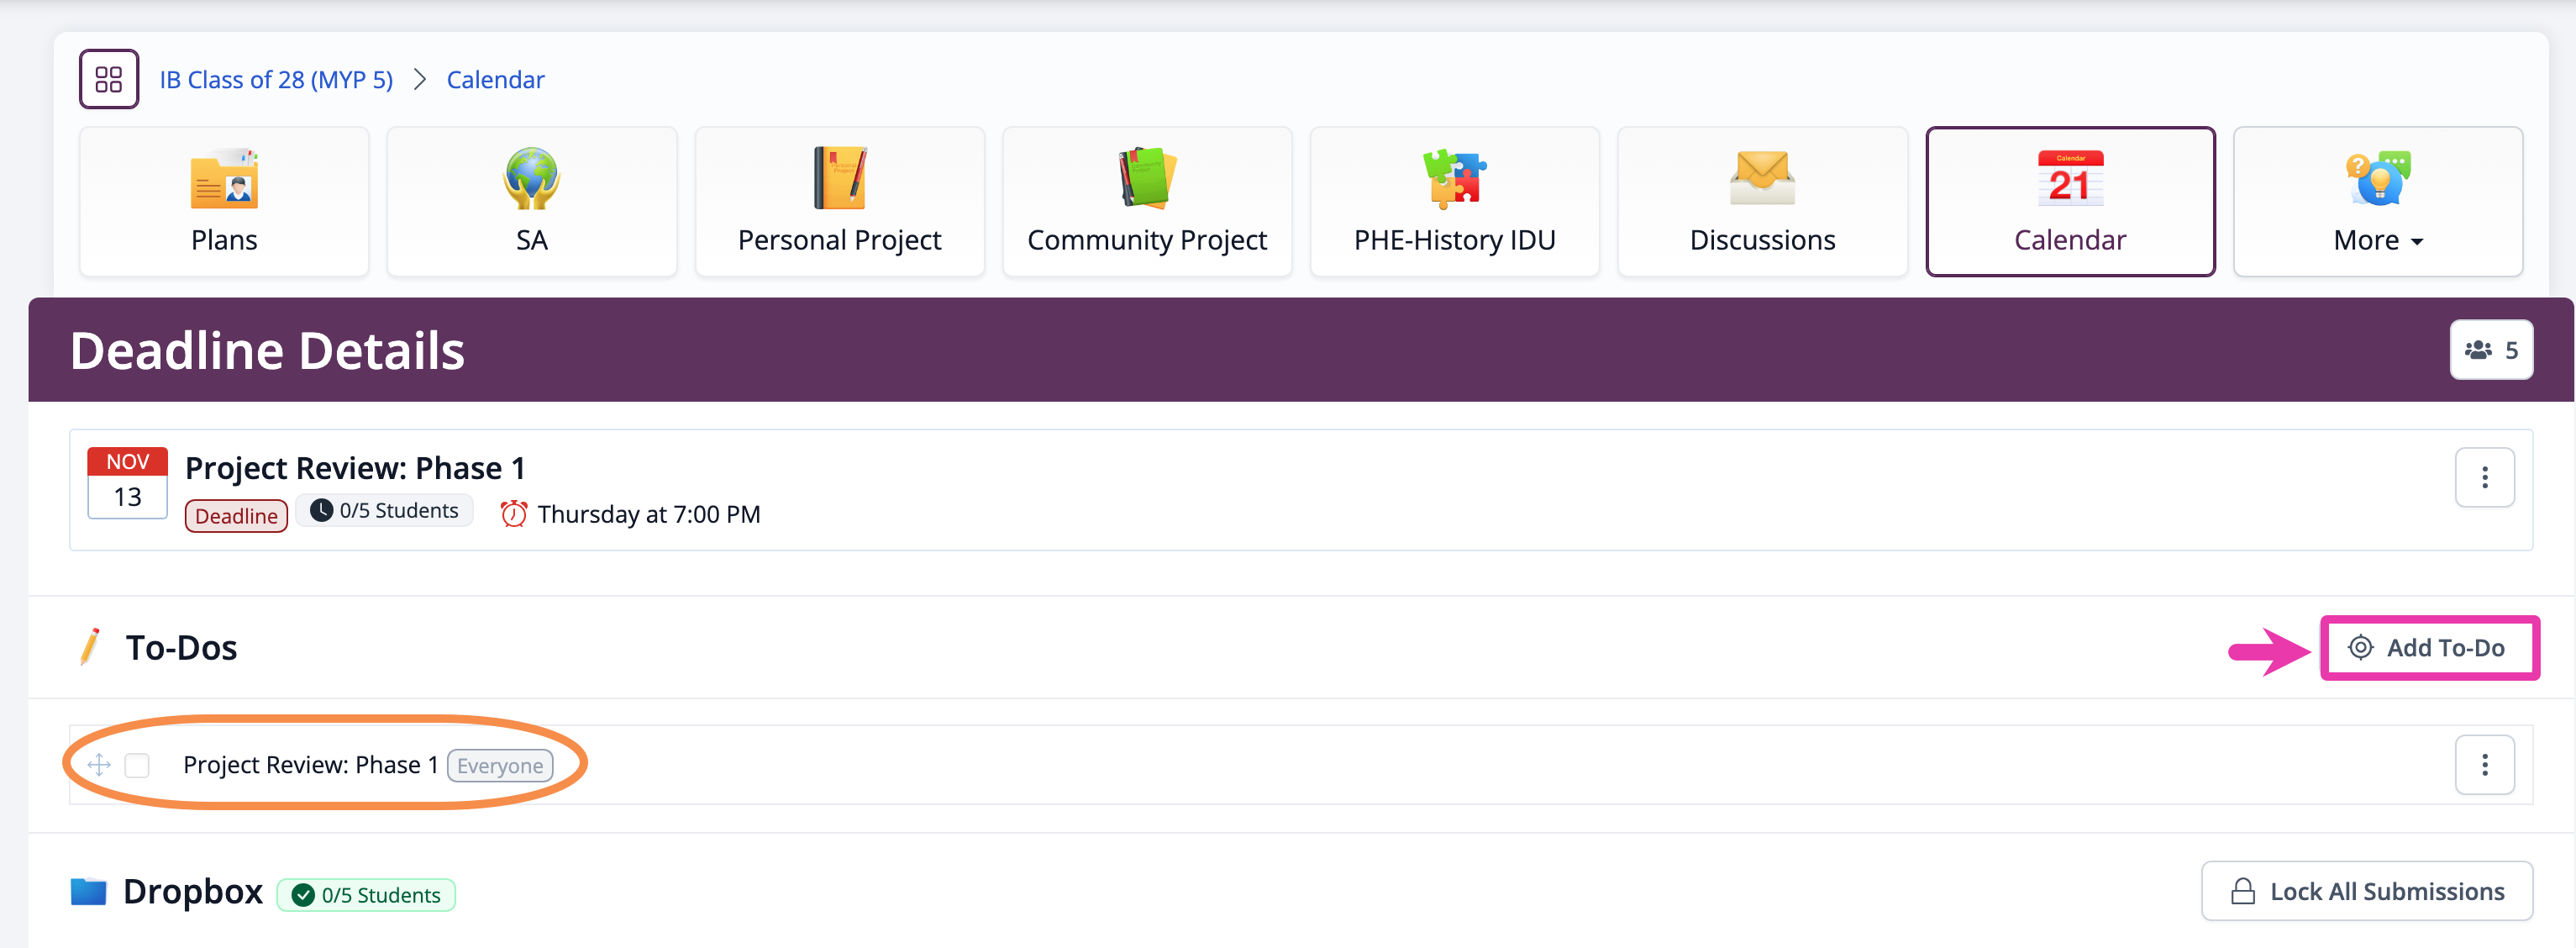Switch to the Calendar tab
The width and height of the screenshot is (2576, 948).
2069,201
